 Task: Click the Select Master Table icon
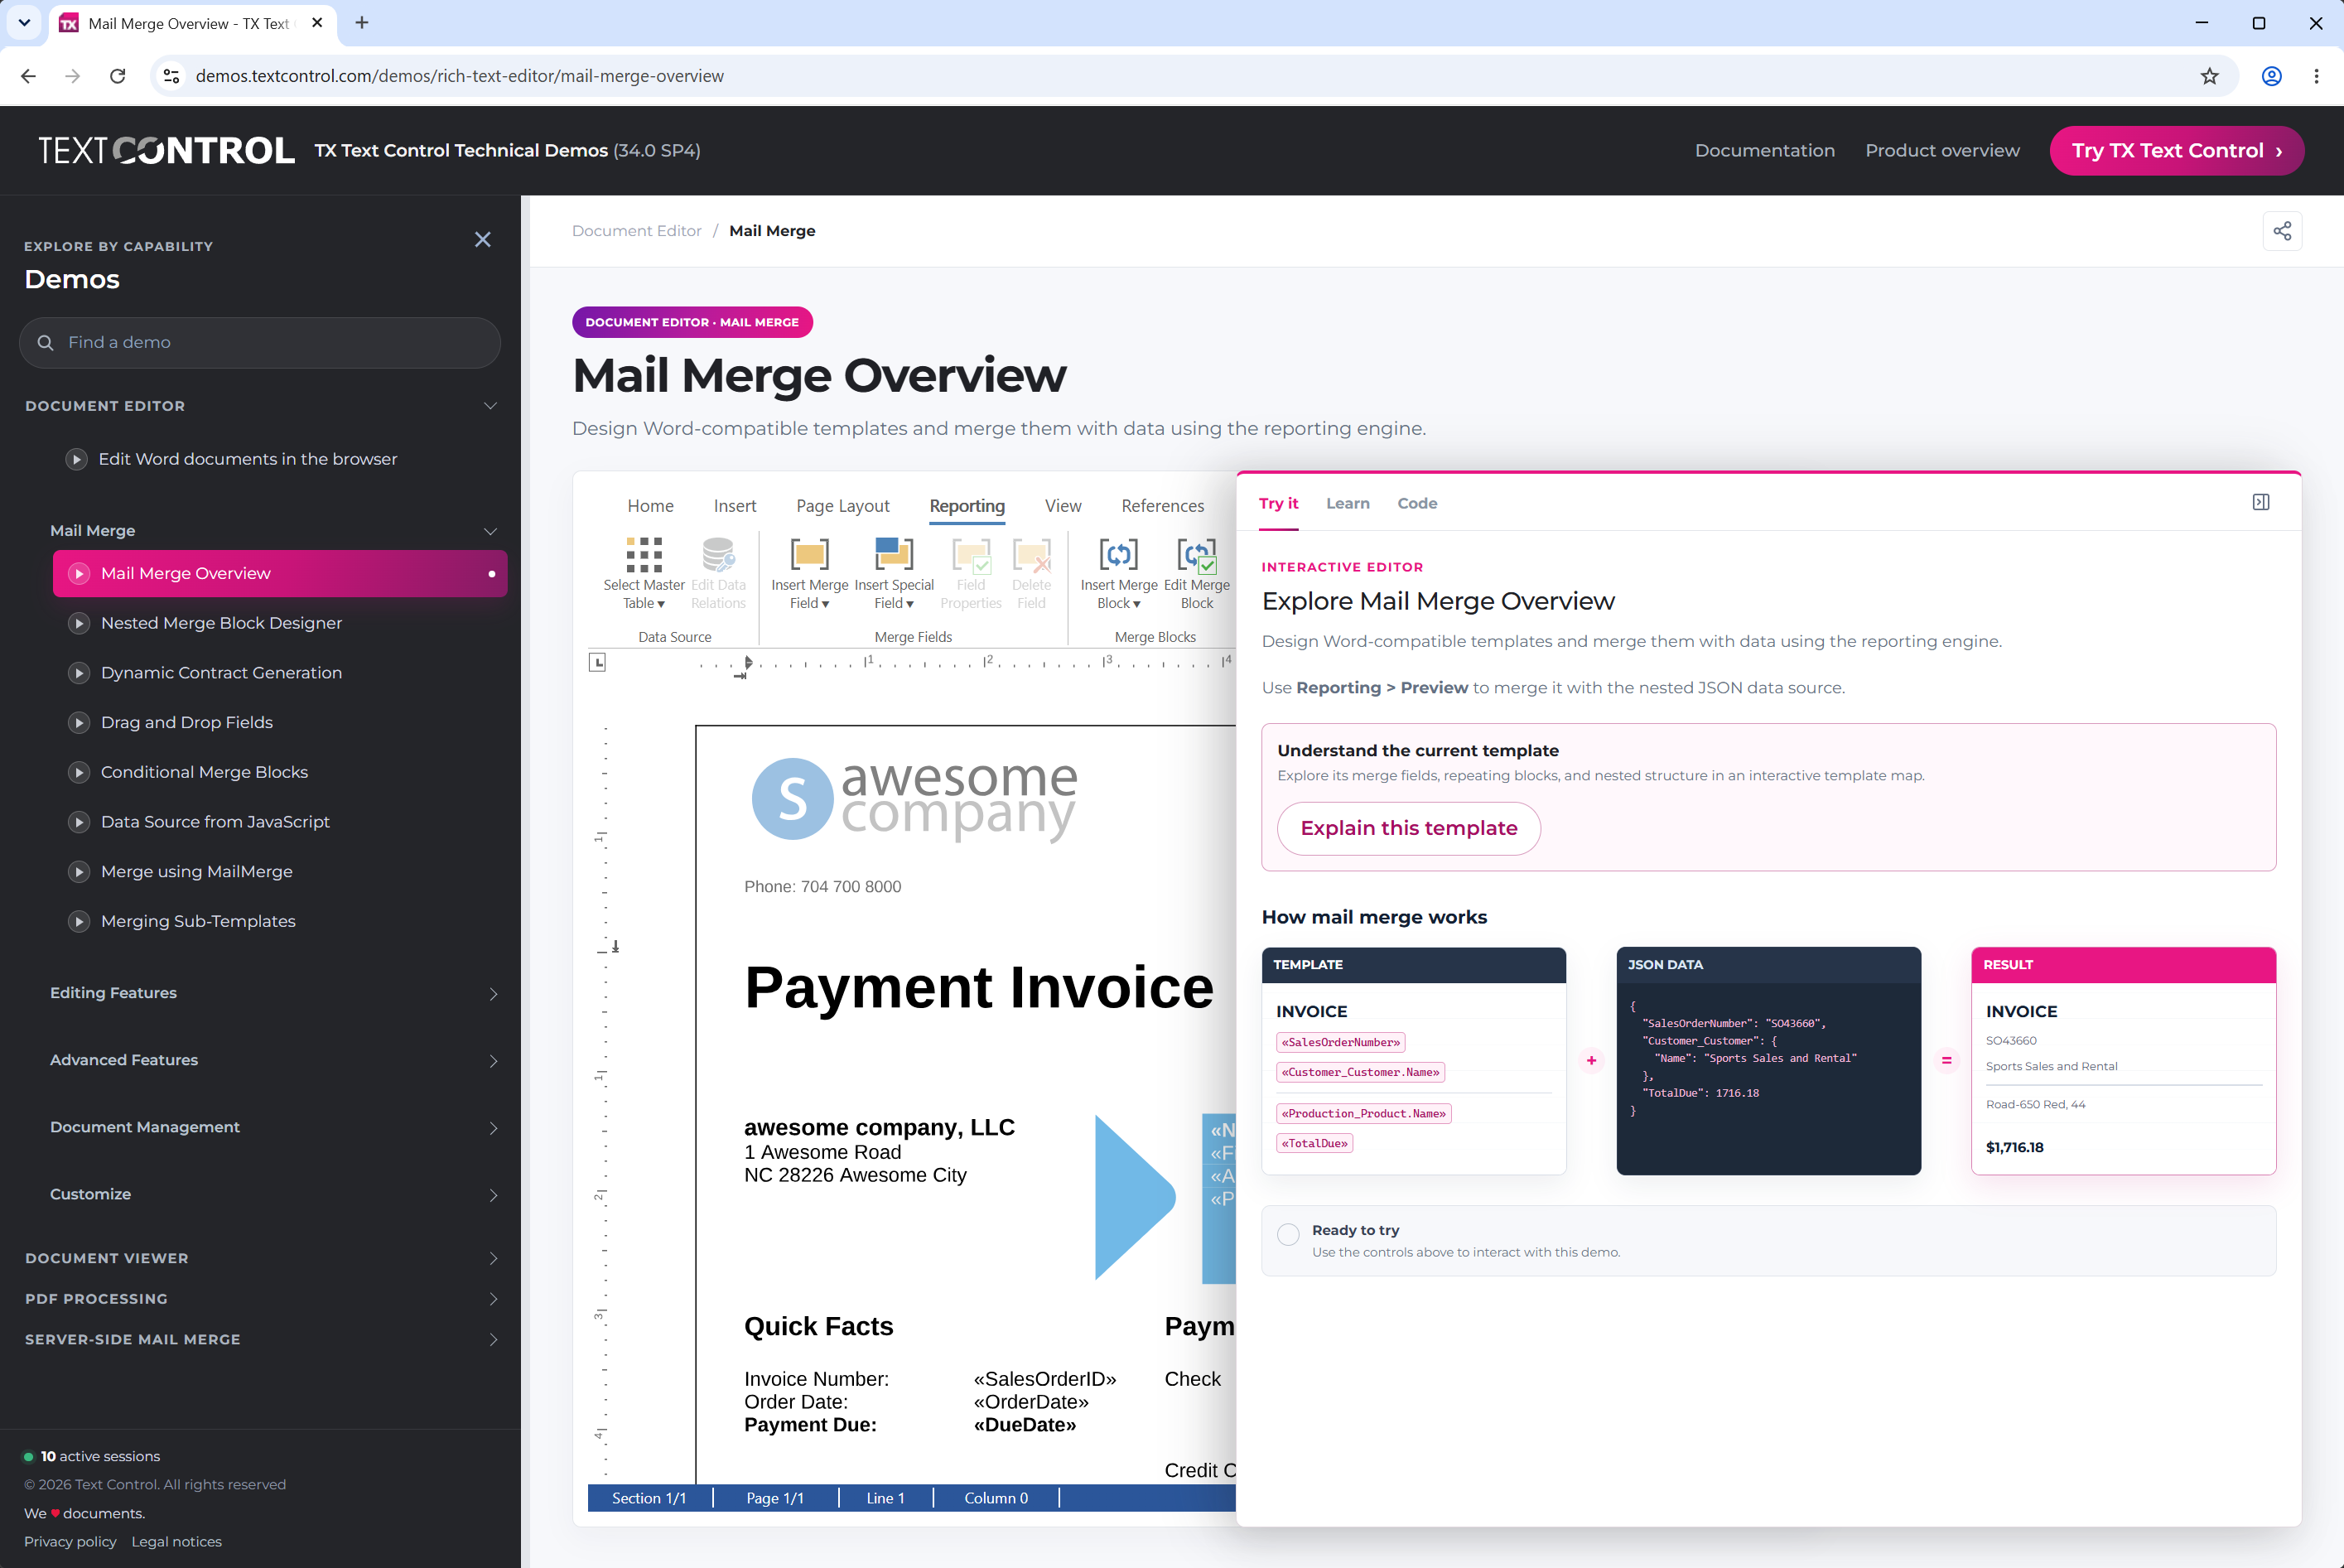click(644, 554)
